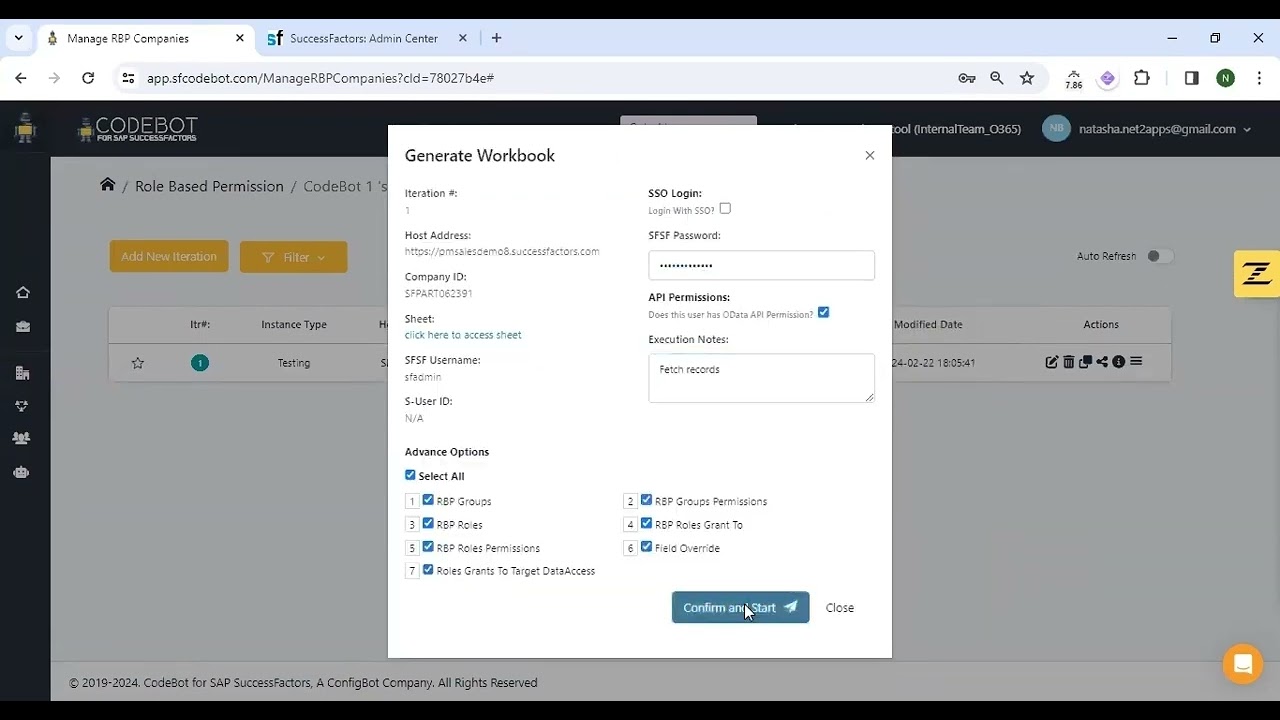The image size is (1280, 720).
Task: Click the SFSF Password field
Action: [x=761, y=265]
